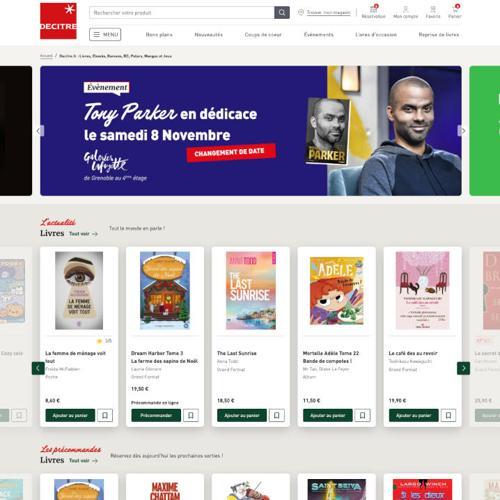Open the Panier cart icon
Image resolution: width=500 pixels, height=500 pixels.
point(455,12)
